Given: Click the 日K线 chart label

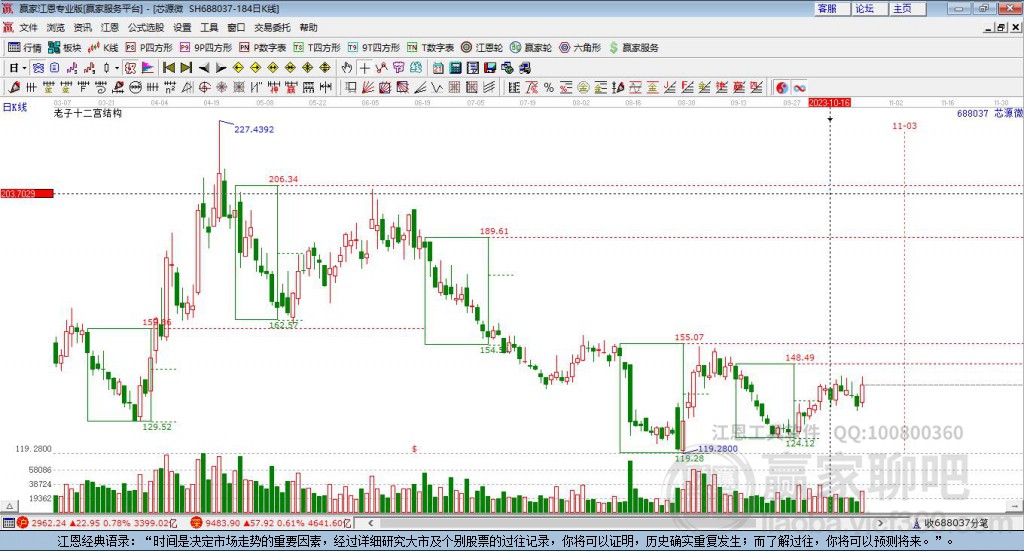Looking at the screenshot, I should (x=15, y=108).
